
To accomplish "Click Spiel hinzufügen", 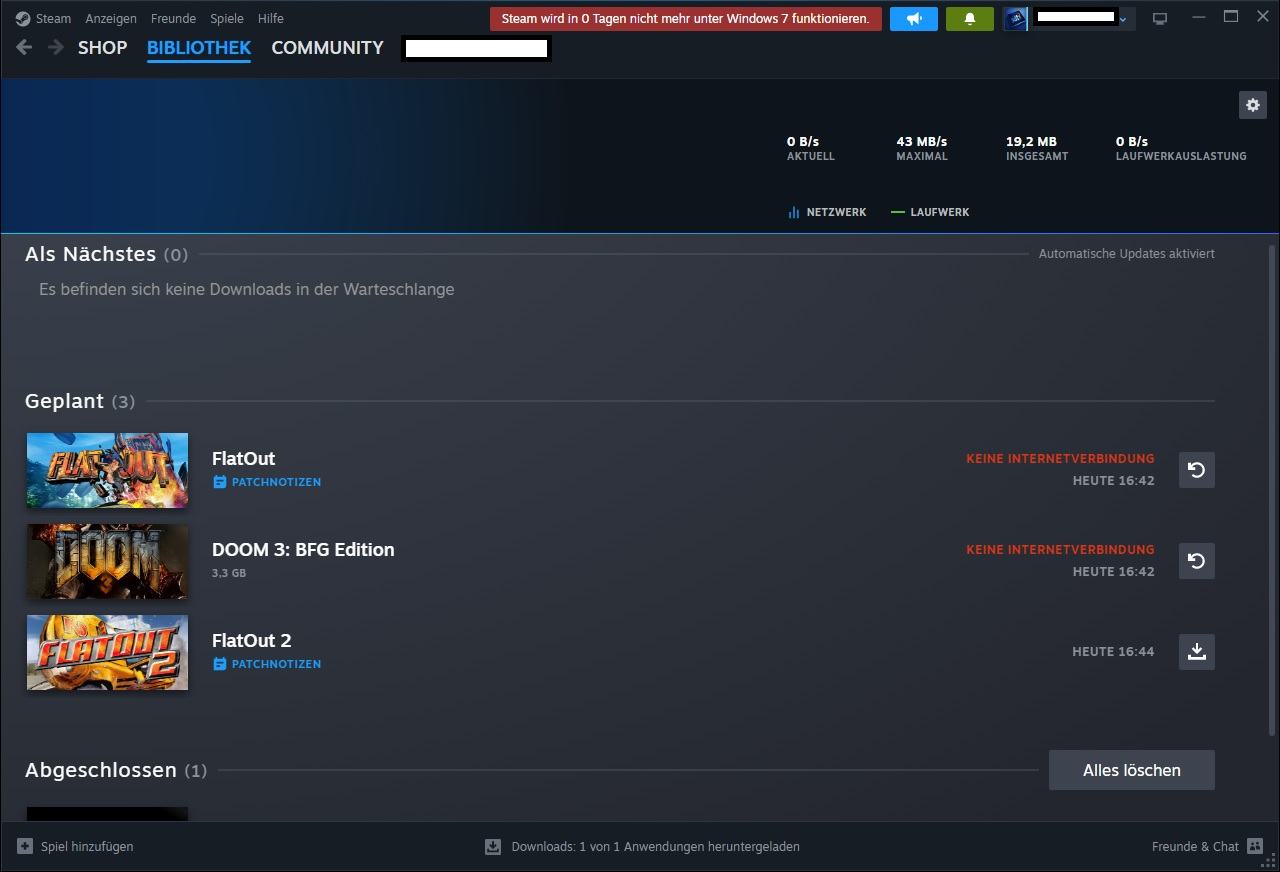I will click(x=87, y=846).
